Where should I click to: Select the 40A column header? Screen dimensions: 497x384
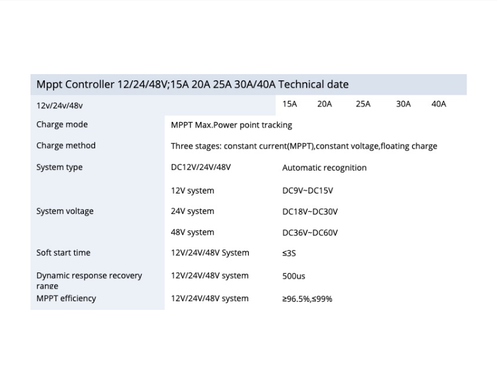pyautogui.click(x=439, y=104)
